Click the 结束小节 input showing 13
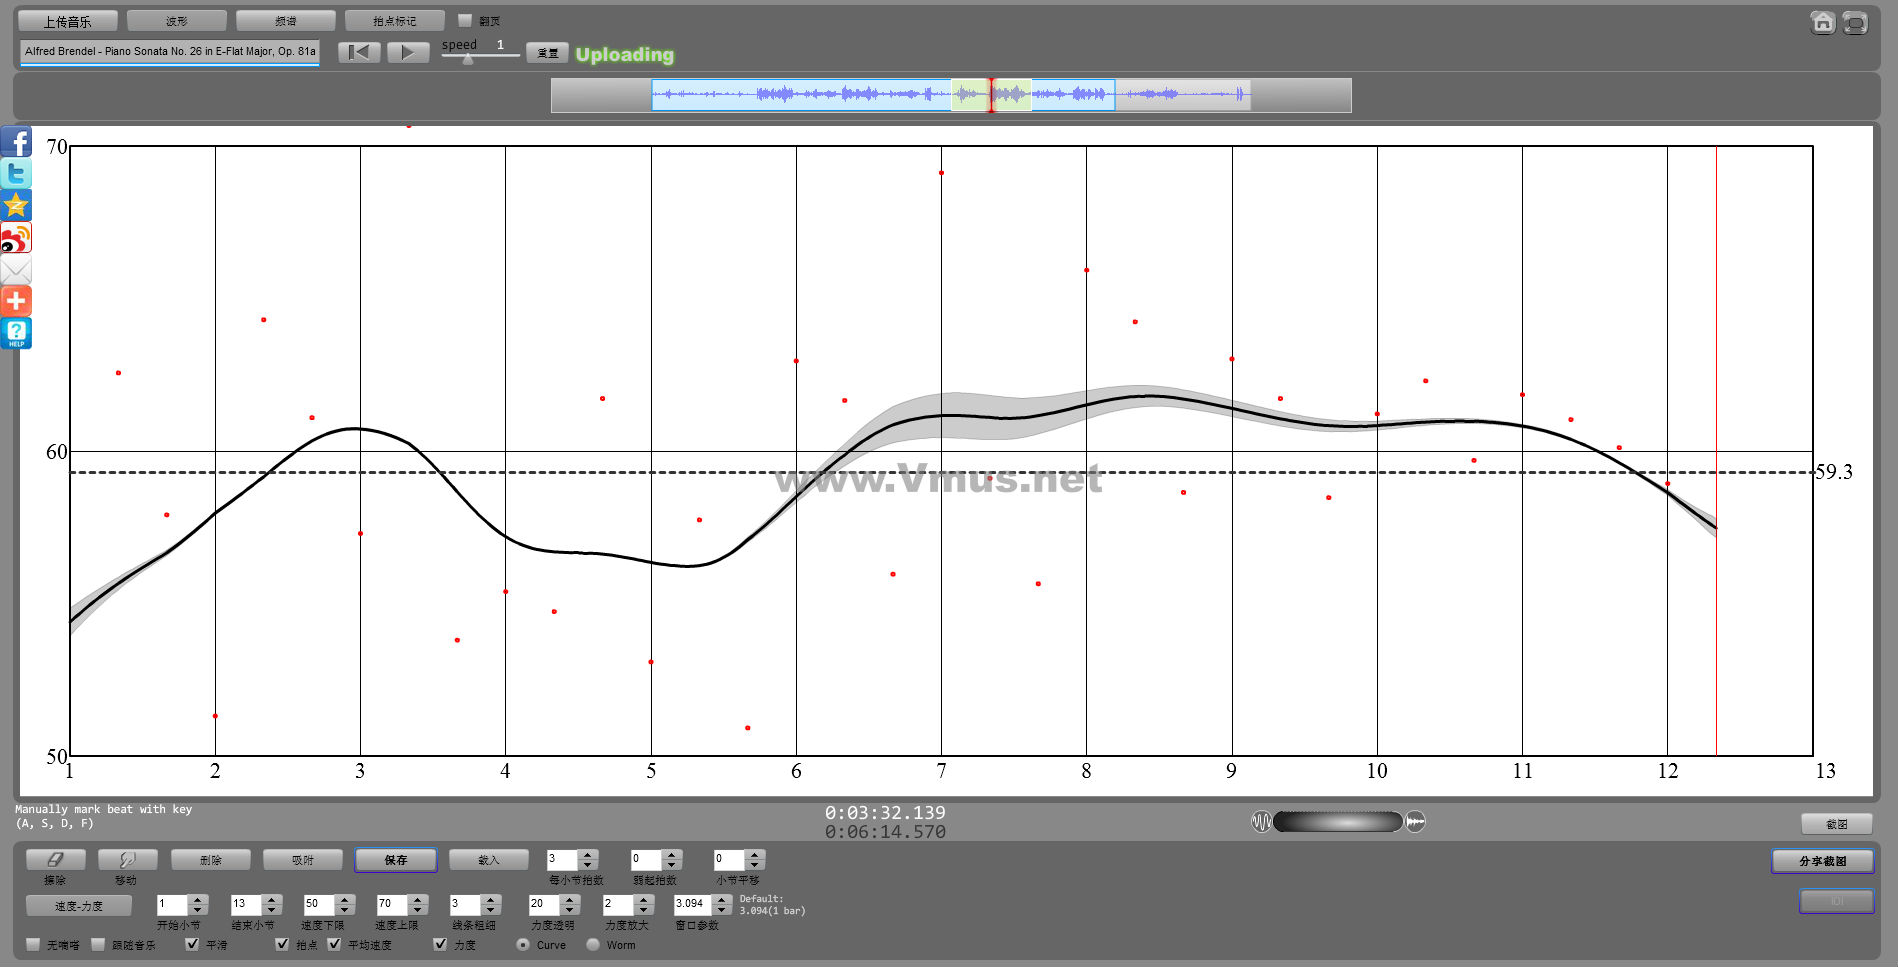Image resolution: width=1898 pixels, height=967 pixels. coord(246,904)
